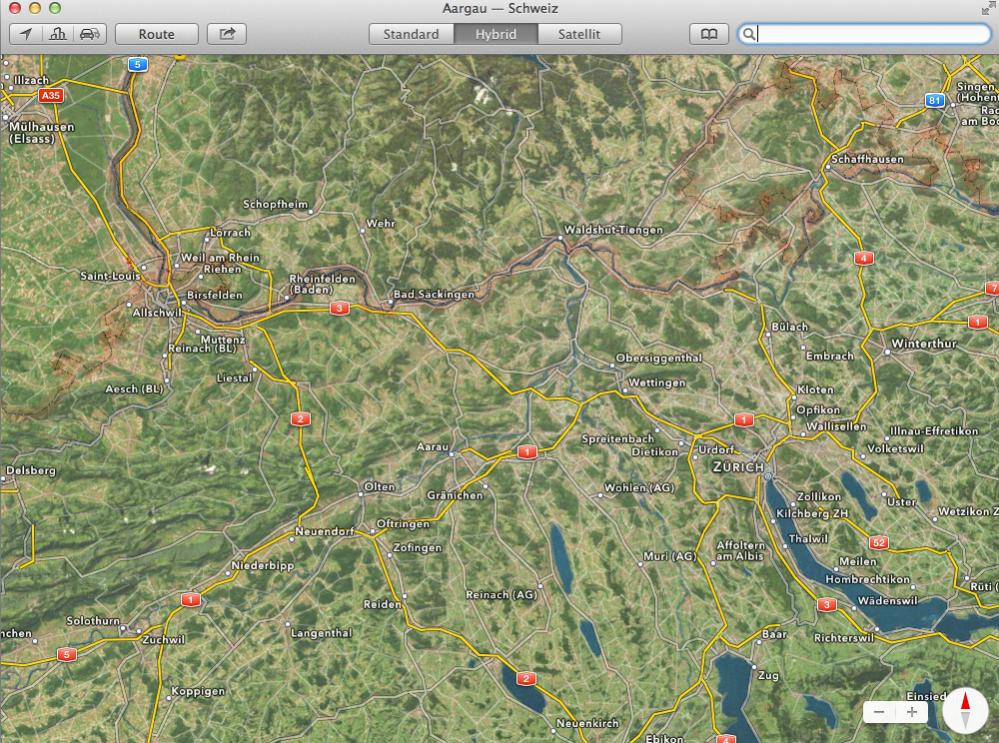
Task: Click the Schopfheim label
Action: click(x=275, y=204)
